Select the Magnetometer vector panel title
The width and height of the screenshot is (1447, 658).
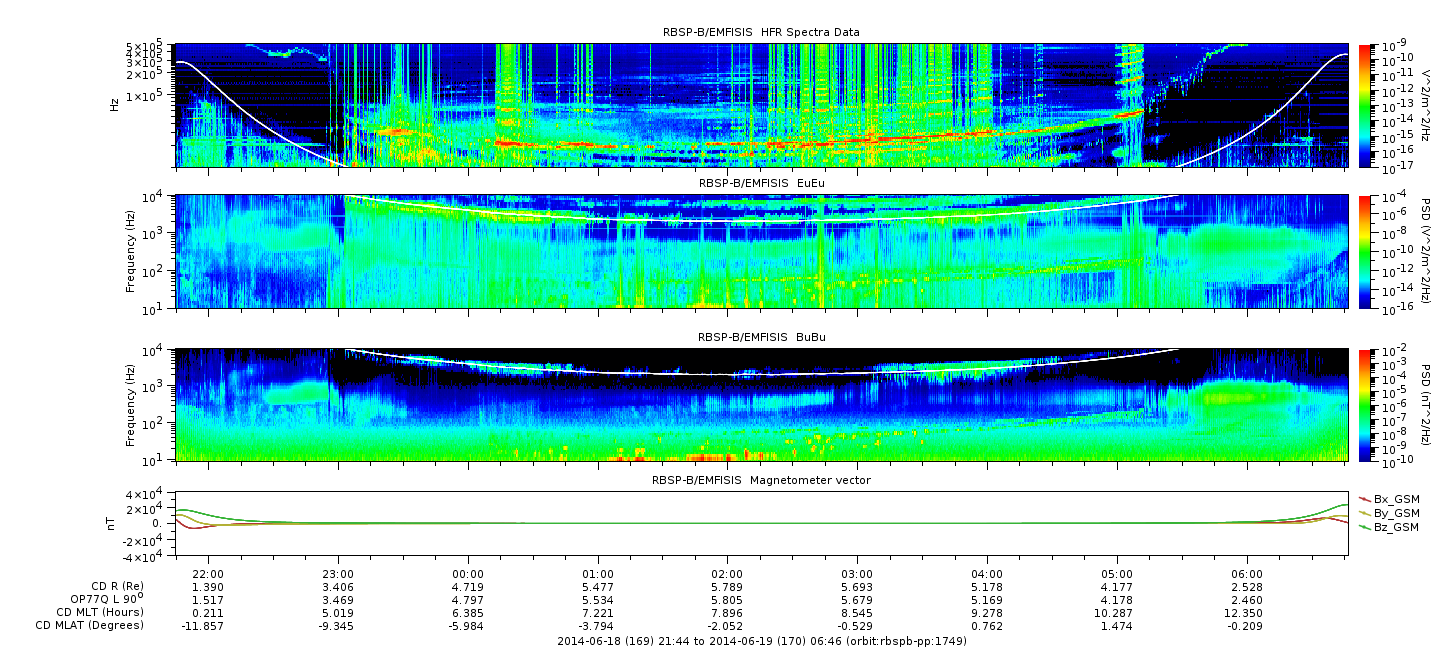point(761,480)
